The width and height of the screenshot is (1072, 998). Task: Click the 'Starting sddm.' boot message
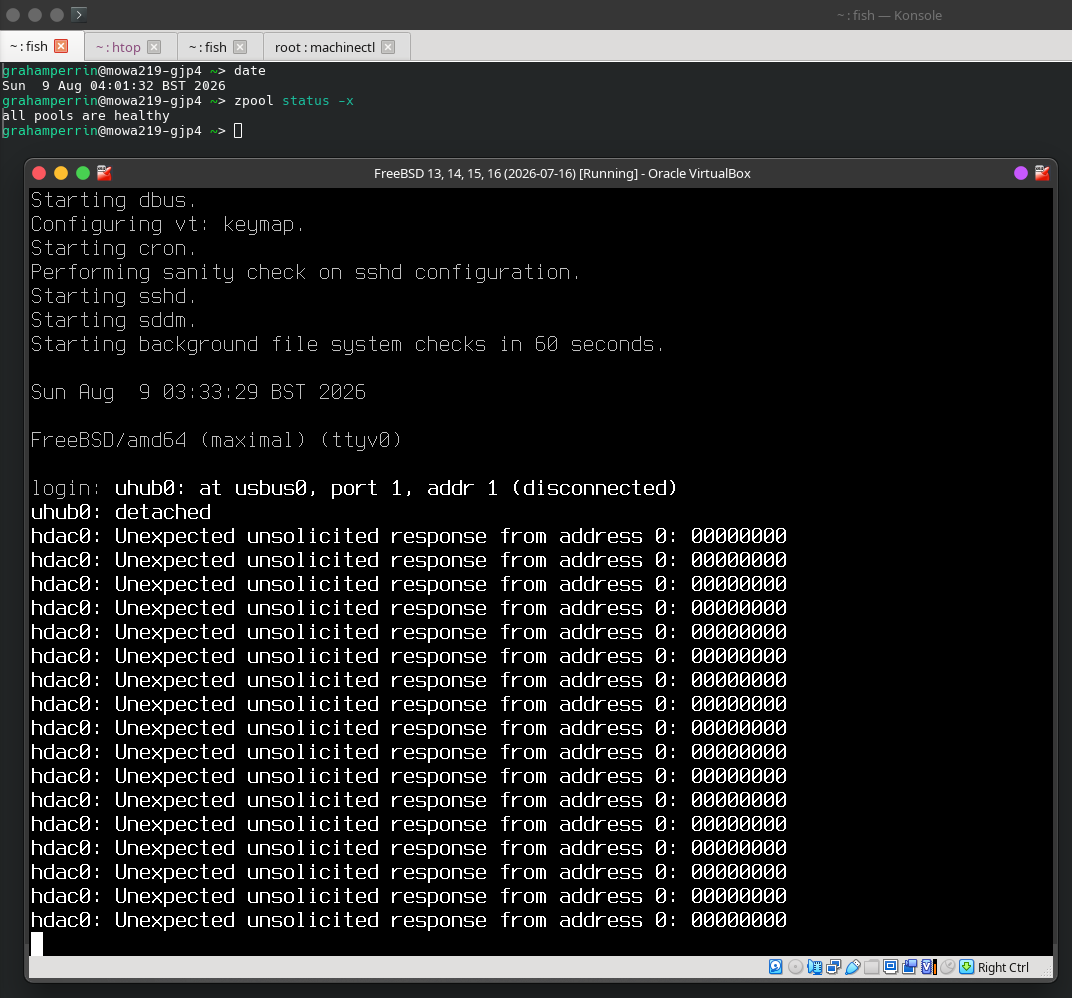(x=113, y=320)
